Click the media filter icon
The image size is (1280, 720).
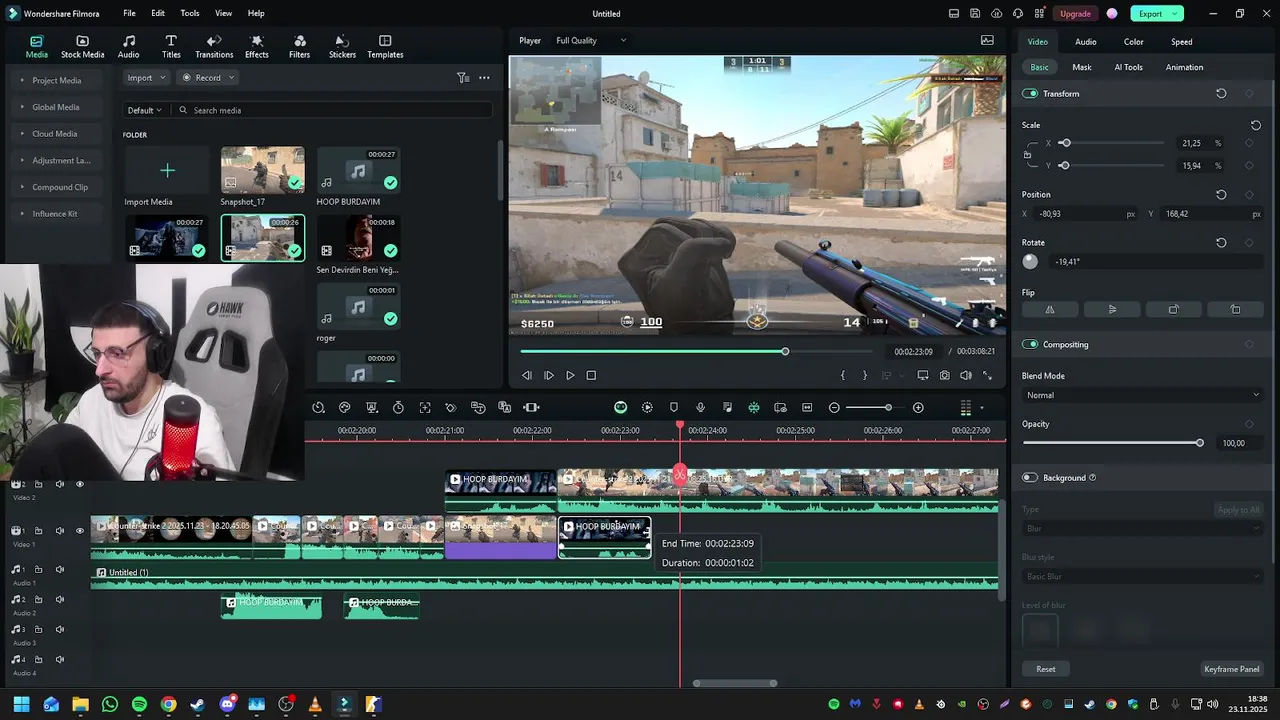coord(463,77)
